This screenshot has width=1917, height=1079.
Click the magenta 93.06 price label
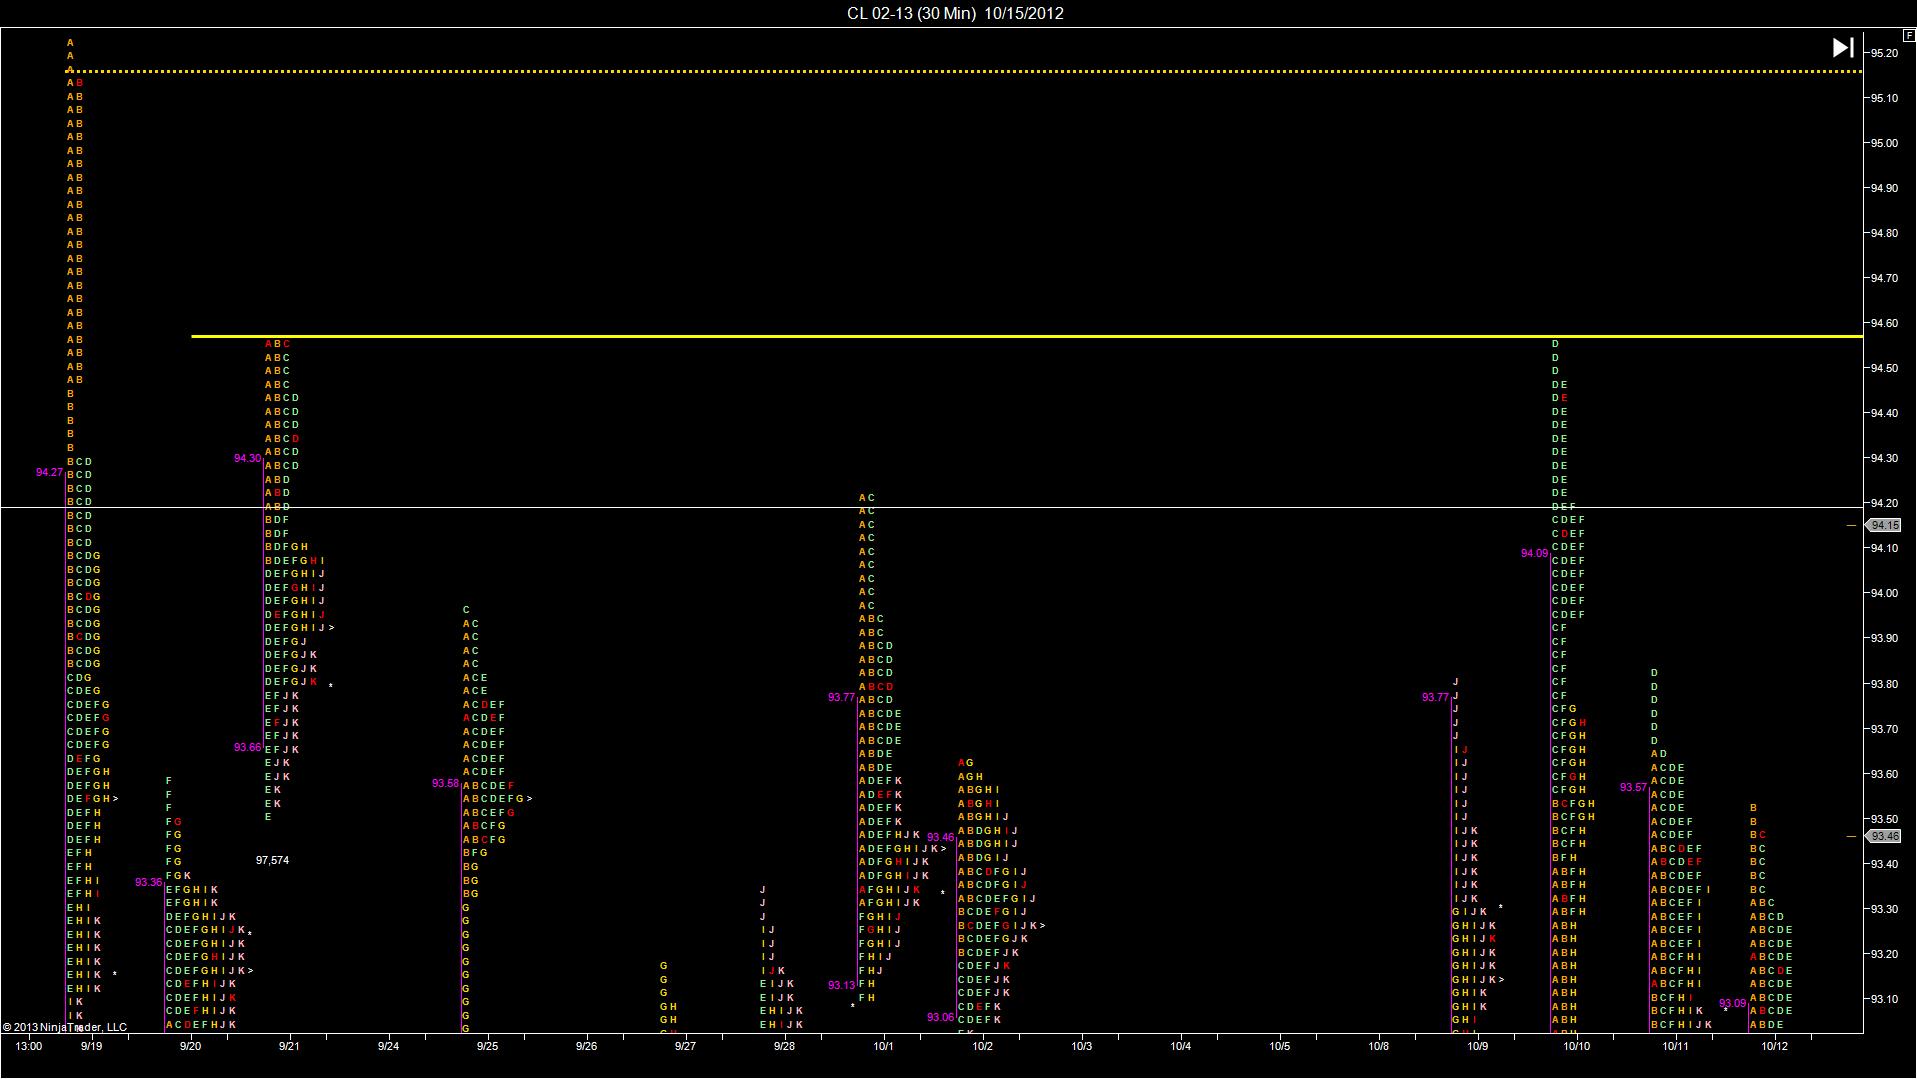tap(940, 1017)
